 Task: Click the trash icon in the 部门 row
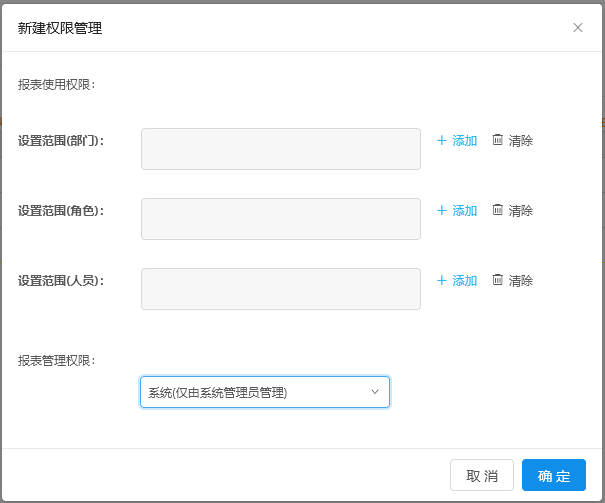tap(498, 141)
